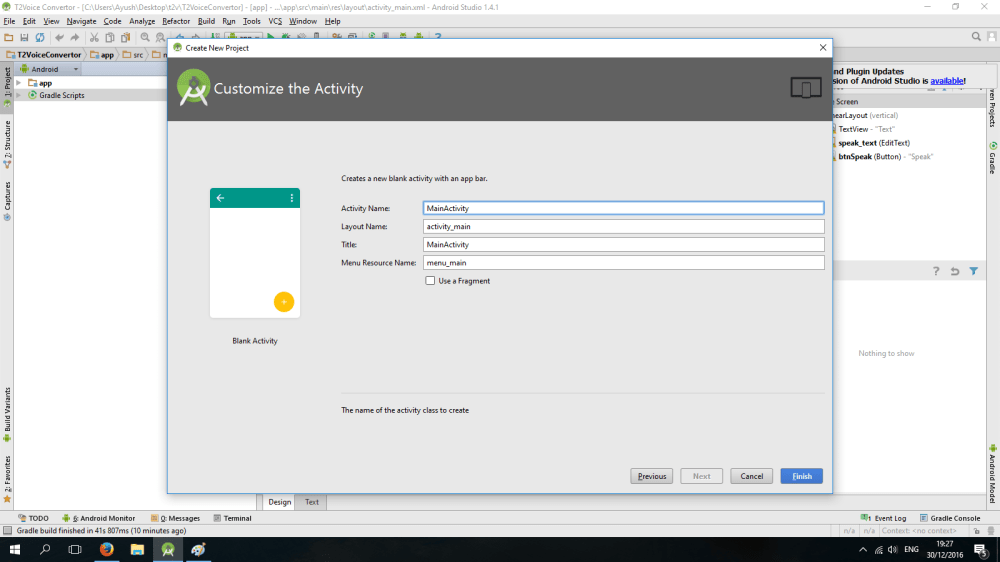The height and width of the screenshot is (562, 1000).
Task: Click the search magnifier icon at top right
Action: pos(977,37)
